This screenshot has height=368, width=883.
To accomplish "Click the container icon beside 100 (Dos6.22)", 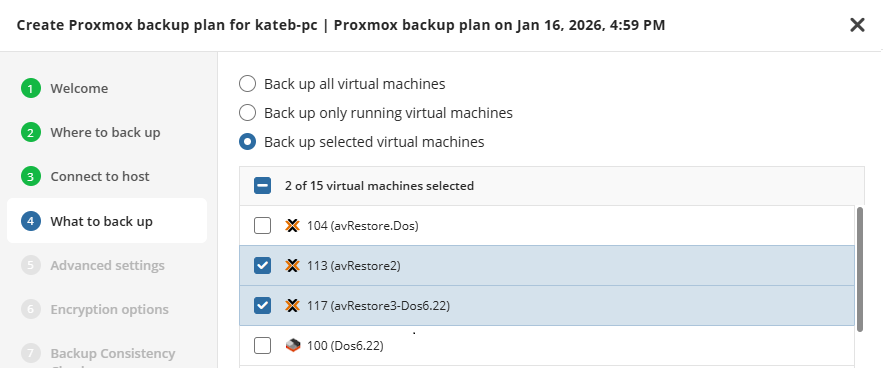I will [x=292, y=345].
